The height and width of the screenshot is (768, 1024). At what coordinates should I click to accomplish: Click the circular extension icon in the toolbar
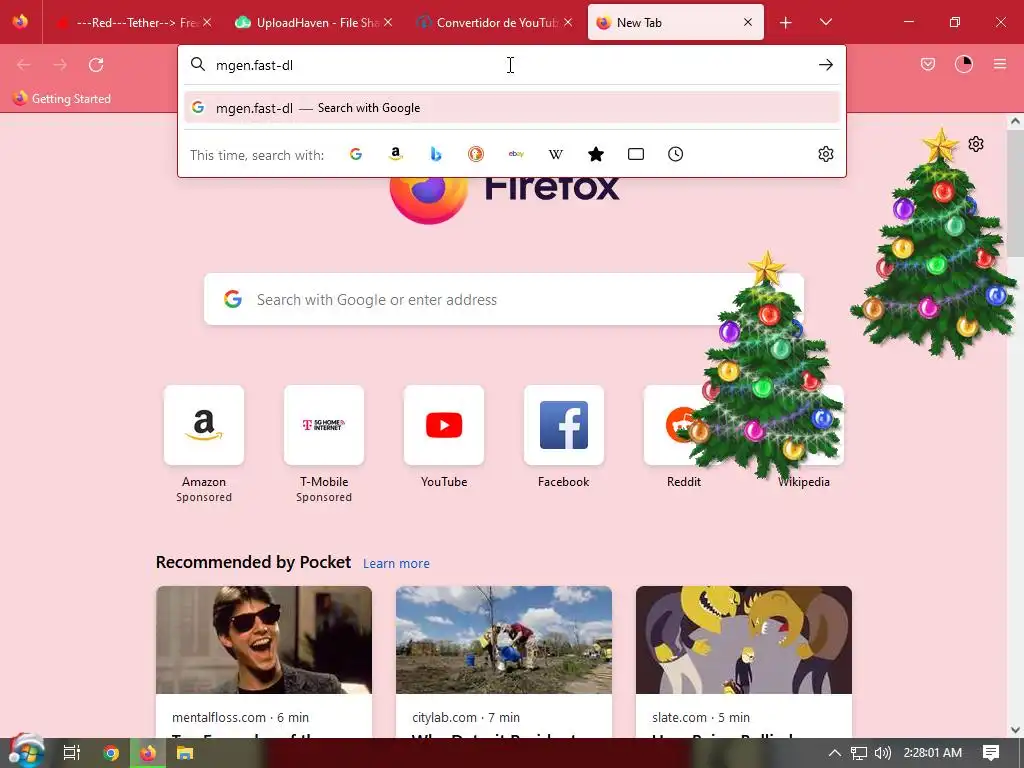(x=963, y=64)
